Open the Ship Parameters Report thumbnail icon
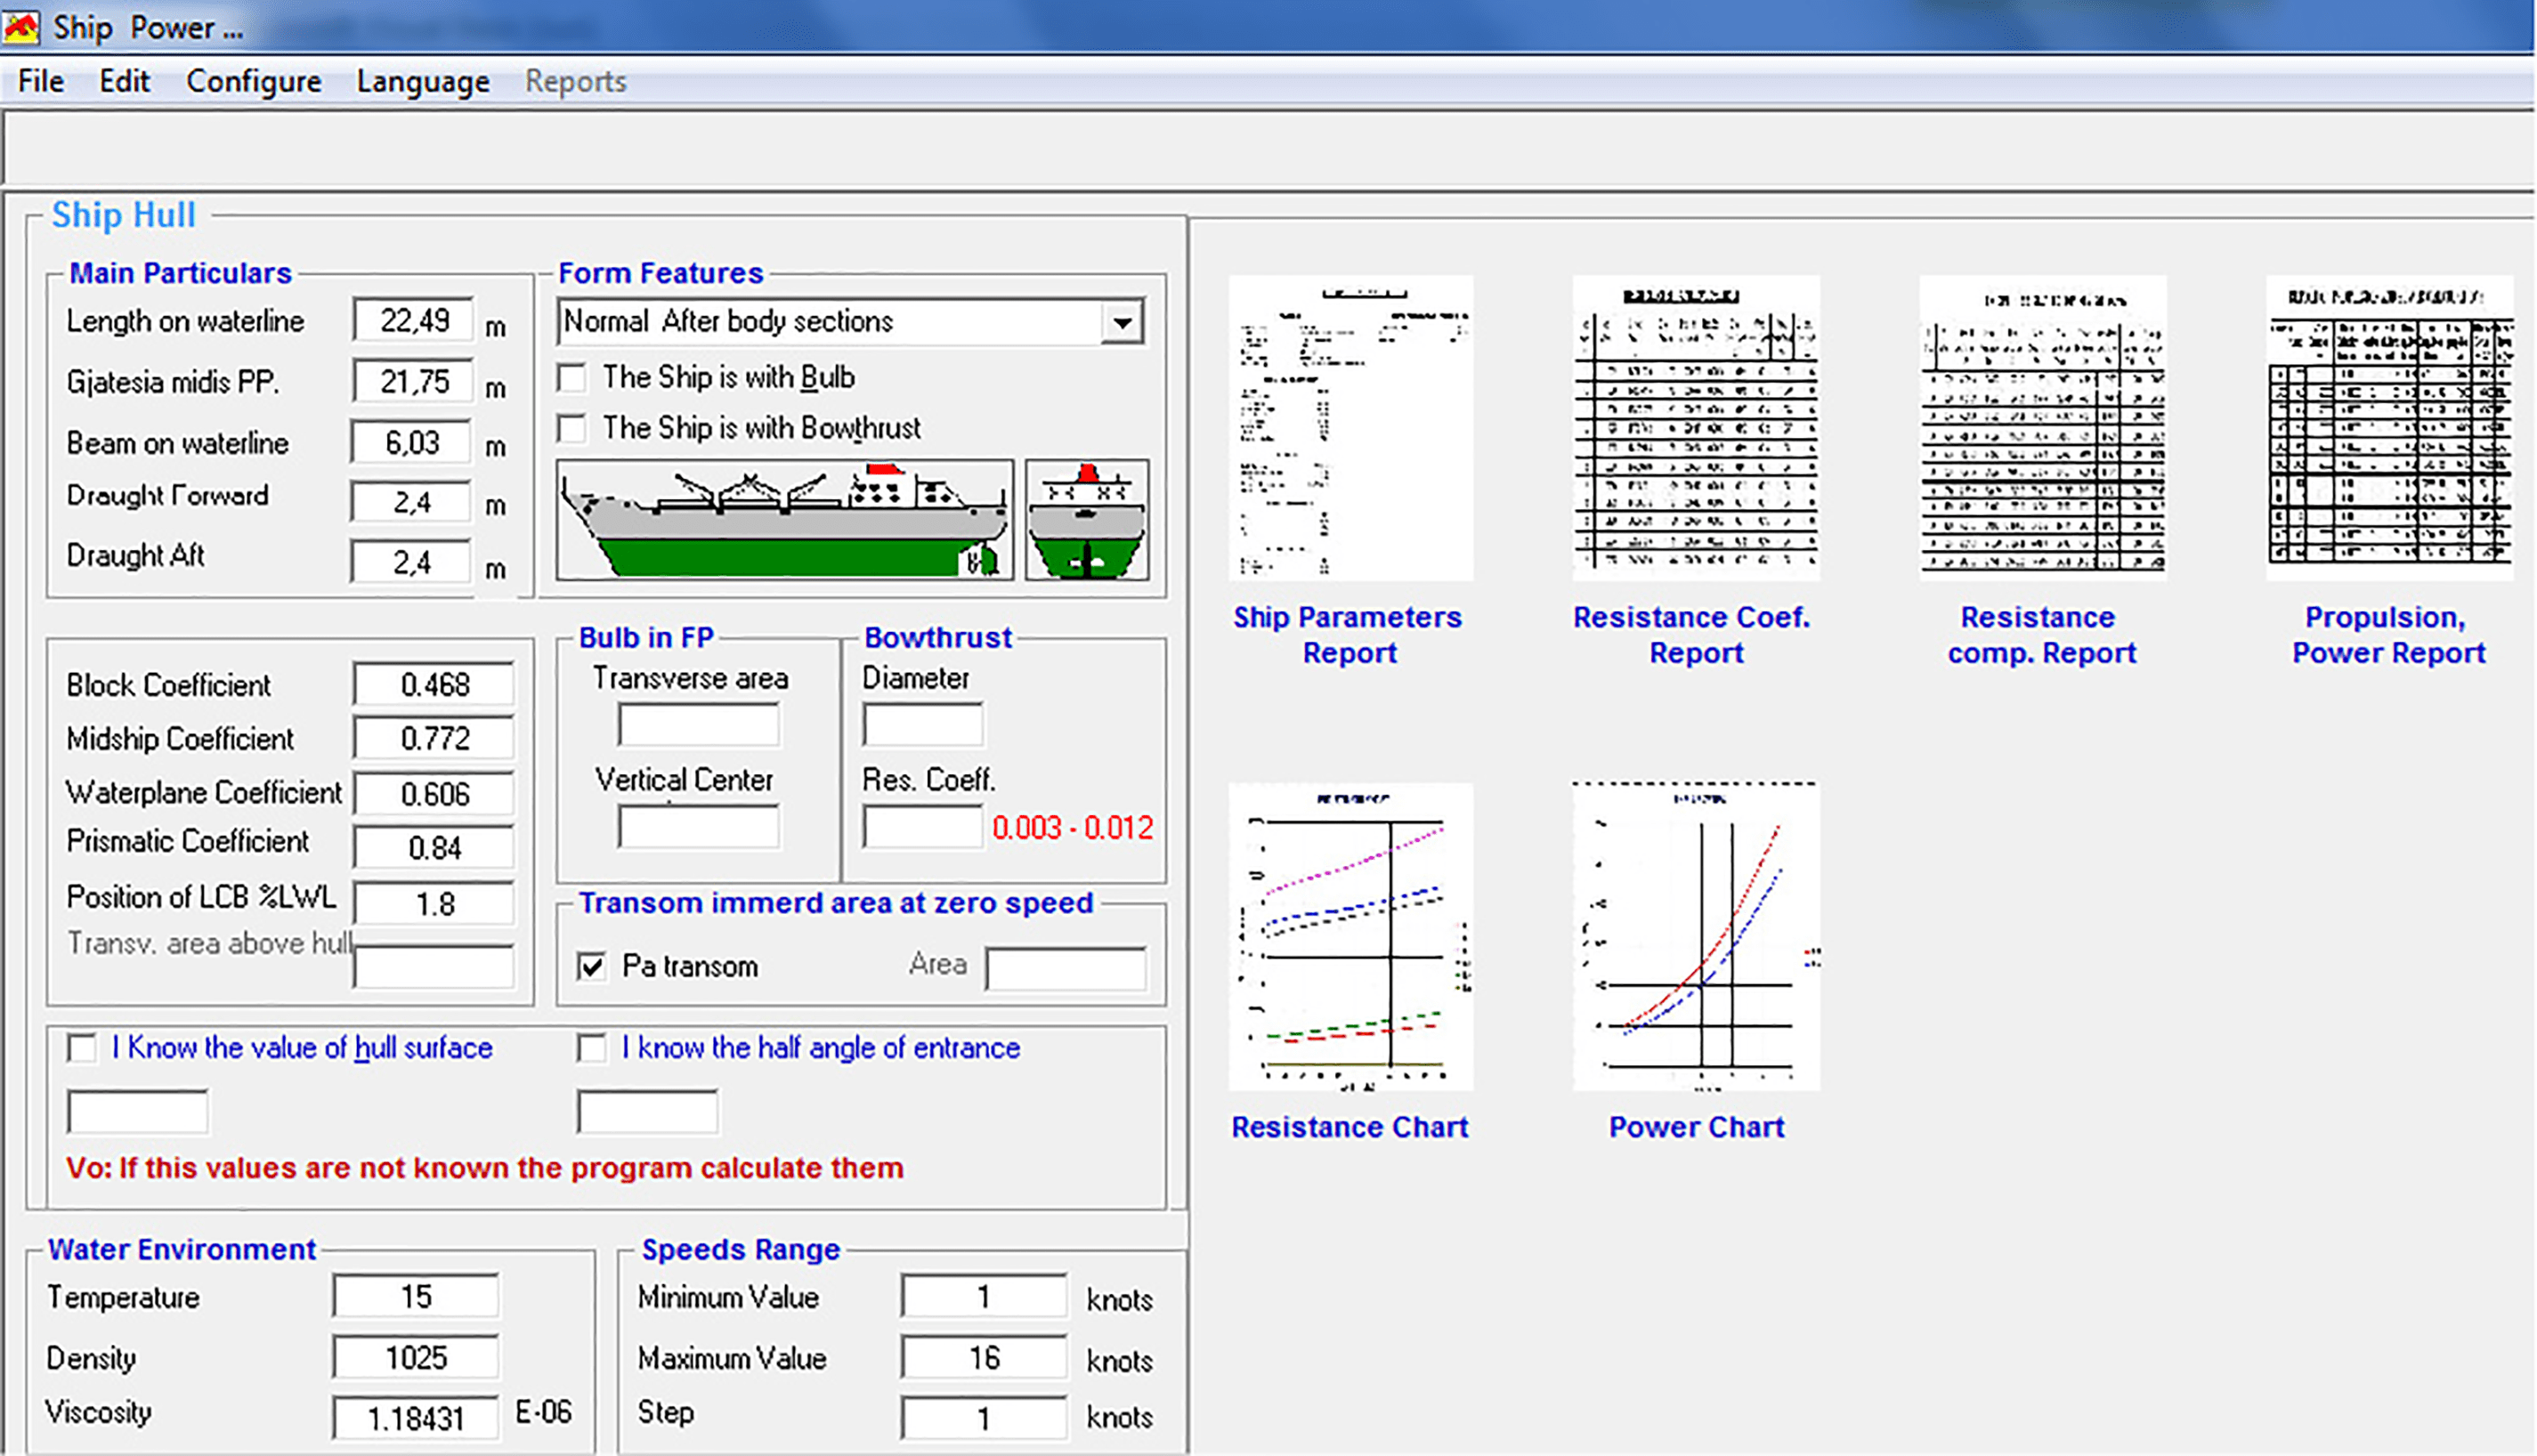The image size is (2537, 1456). pos(1350,428)
